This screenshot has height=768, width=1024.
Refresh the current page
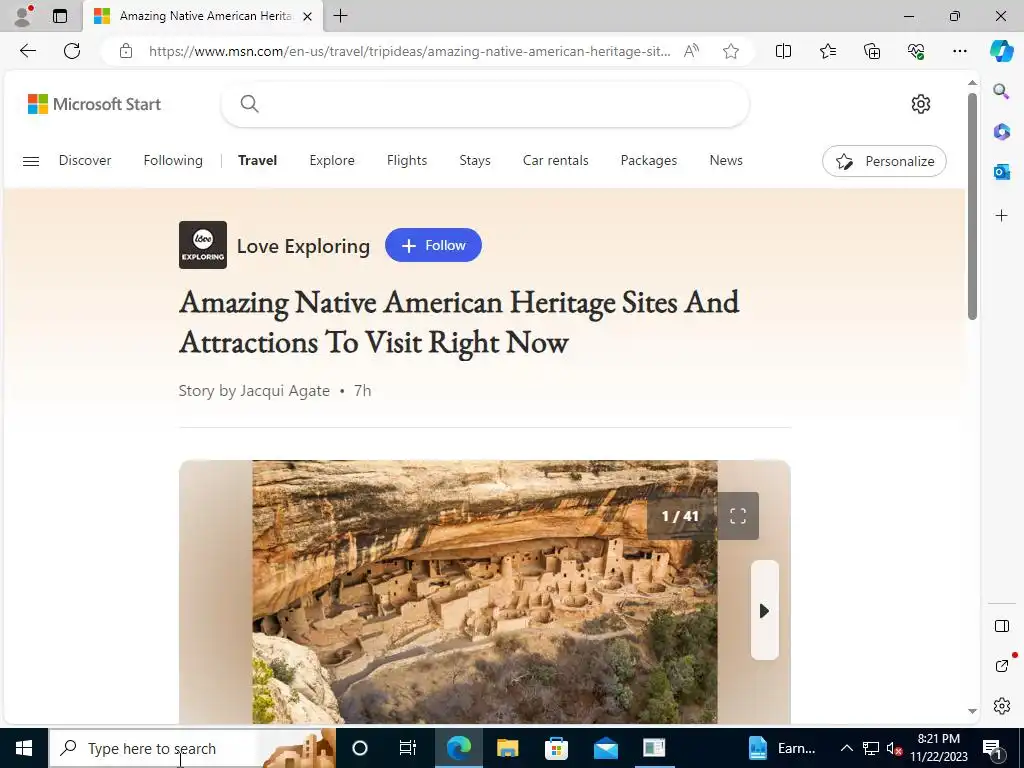coord(72,51)
